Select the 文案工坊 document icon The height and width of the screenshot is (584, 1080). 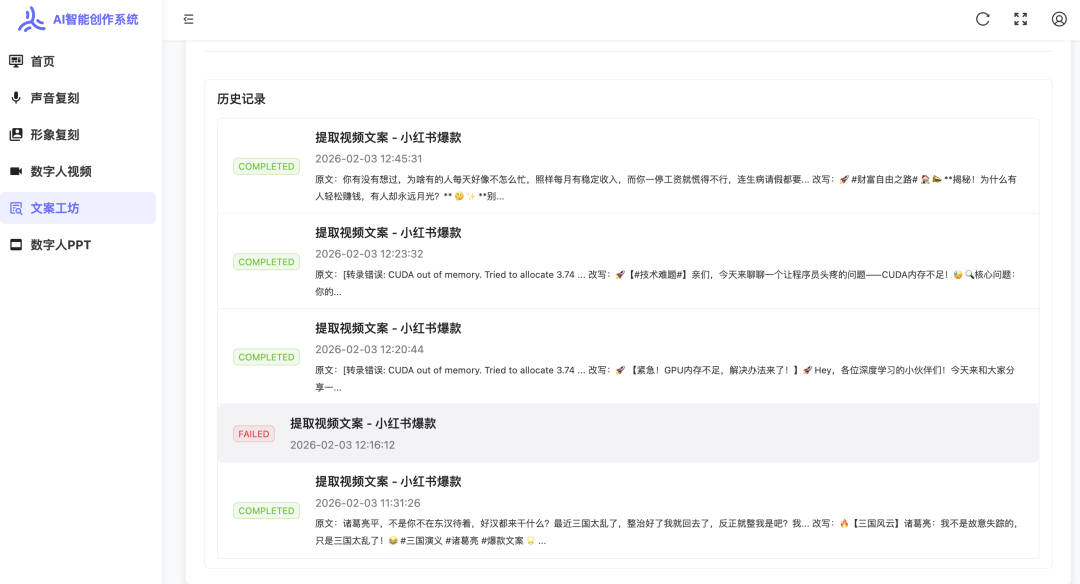pyautogui.click(x=14, y=207)
